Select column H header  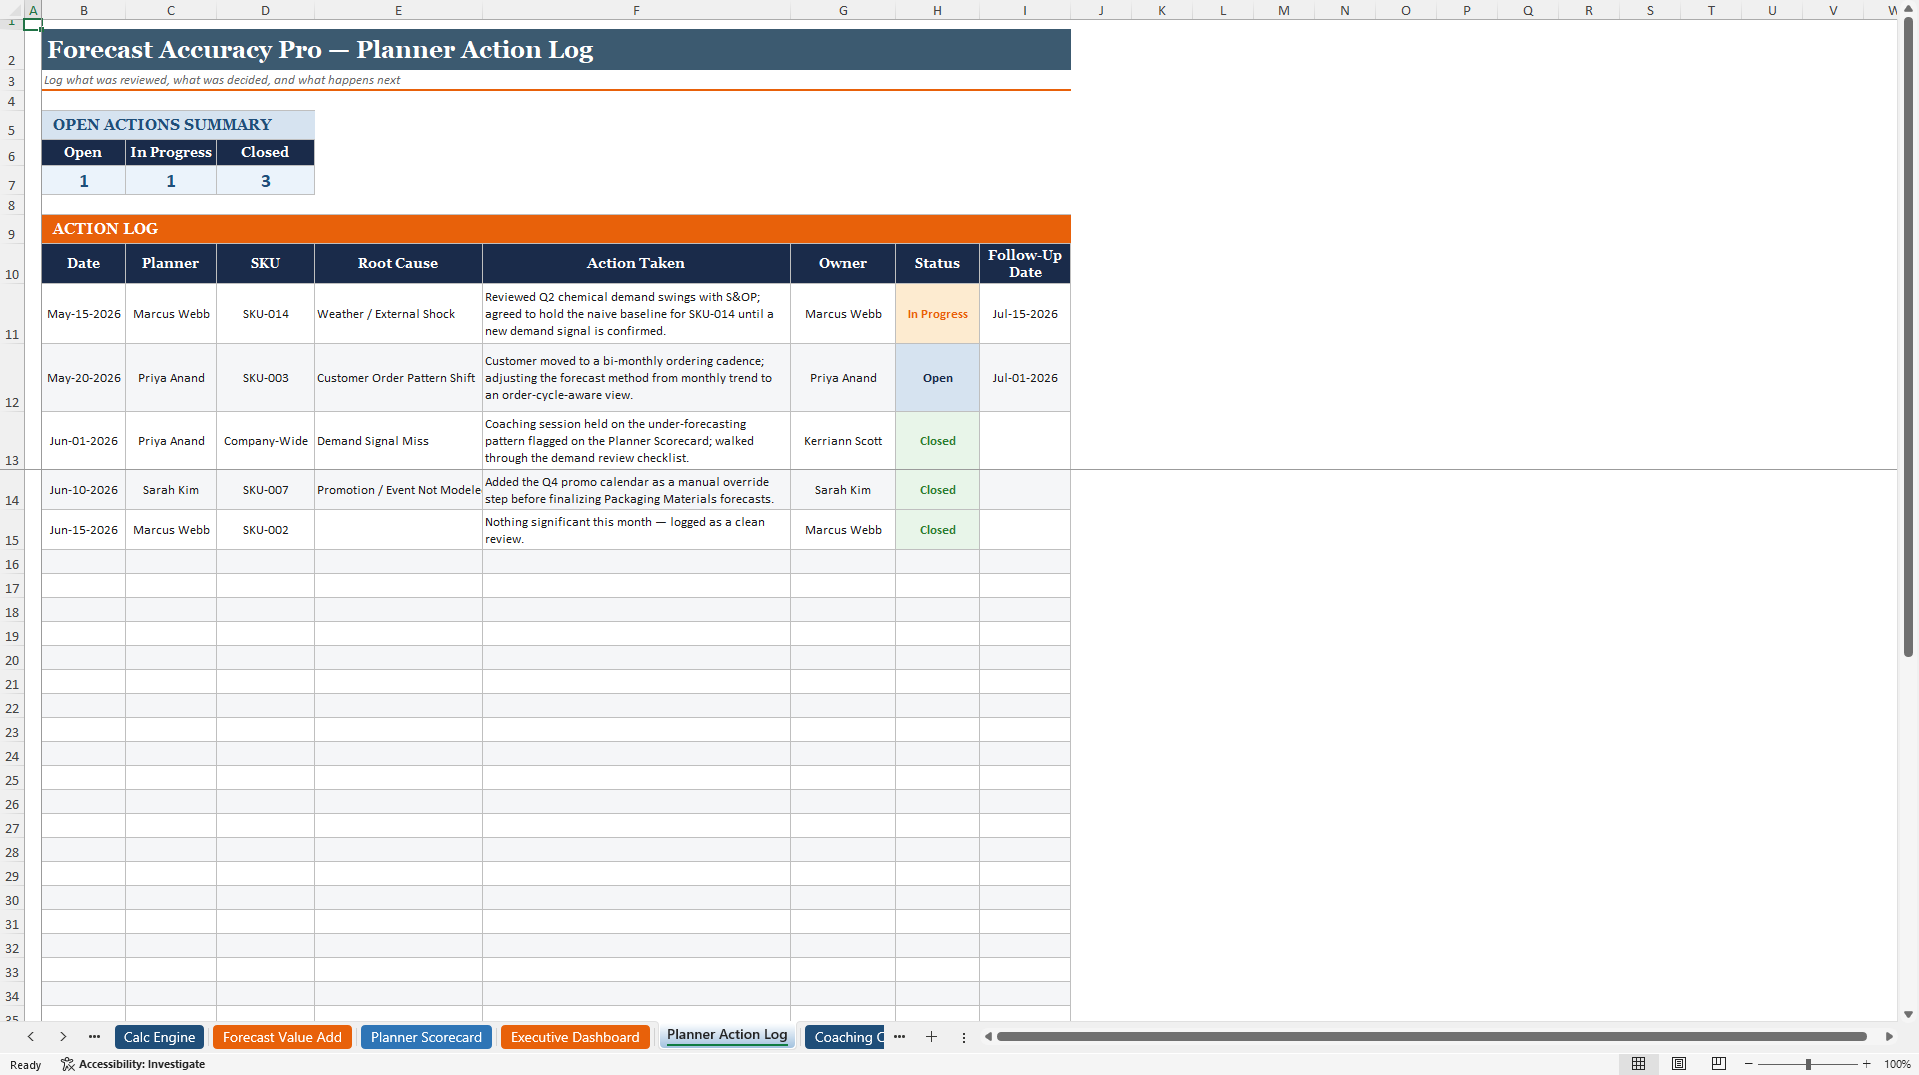(x=937, y=10)
